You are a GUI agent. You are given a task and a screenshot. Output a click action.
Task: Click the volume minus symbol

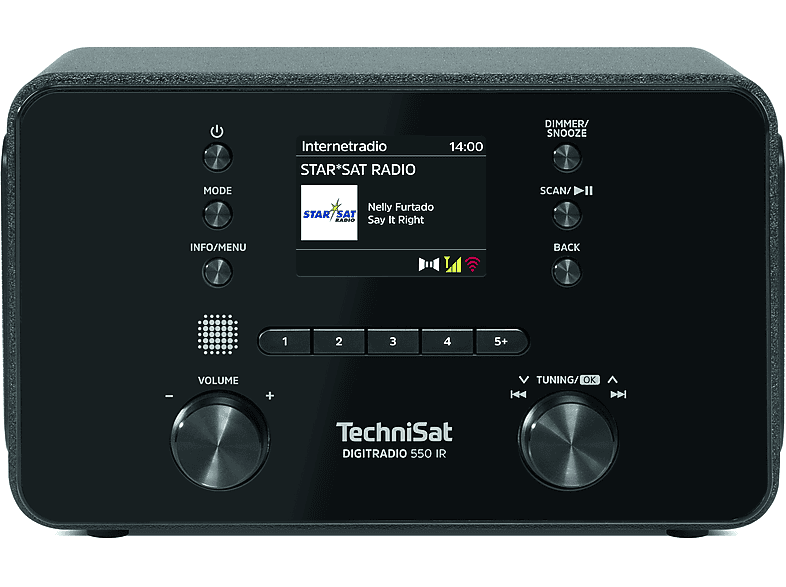point(169,396)
